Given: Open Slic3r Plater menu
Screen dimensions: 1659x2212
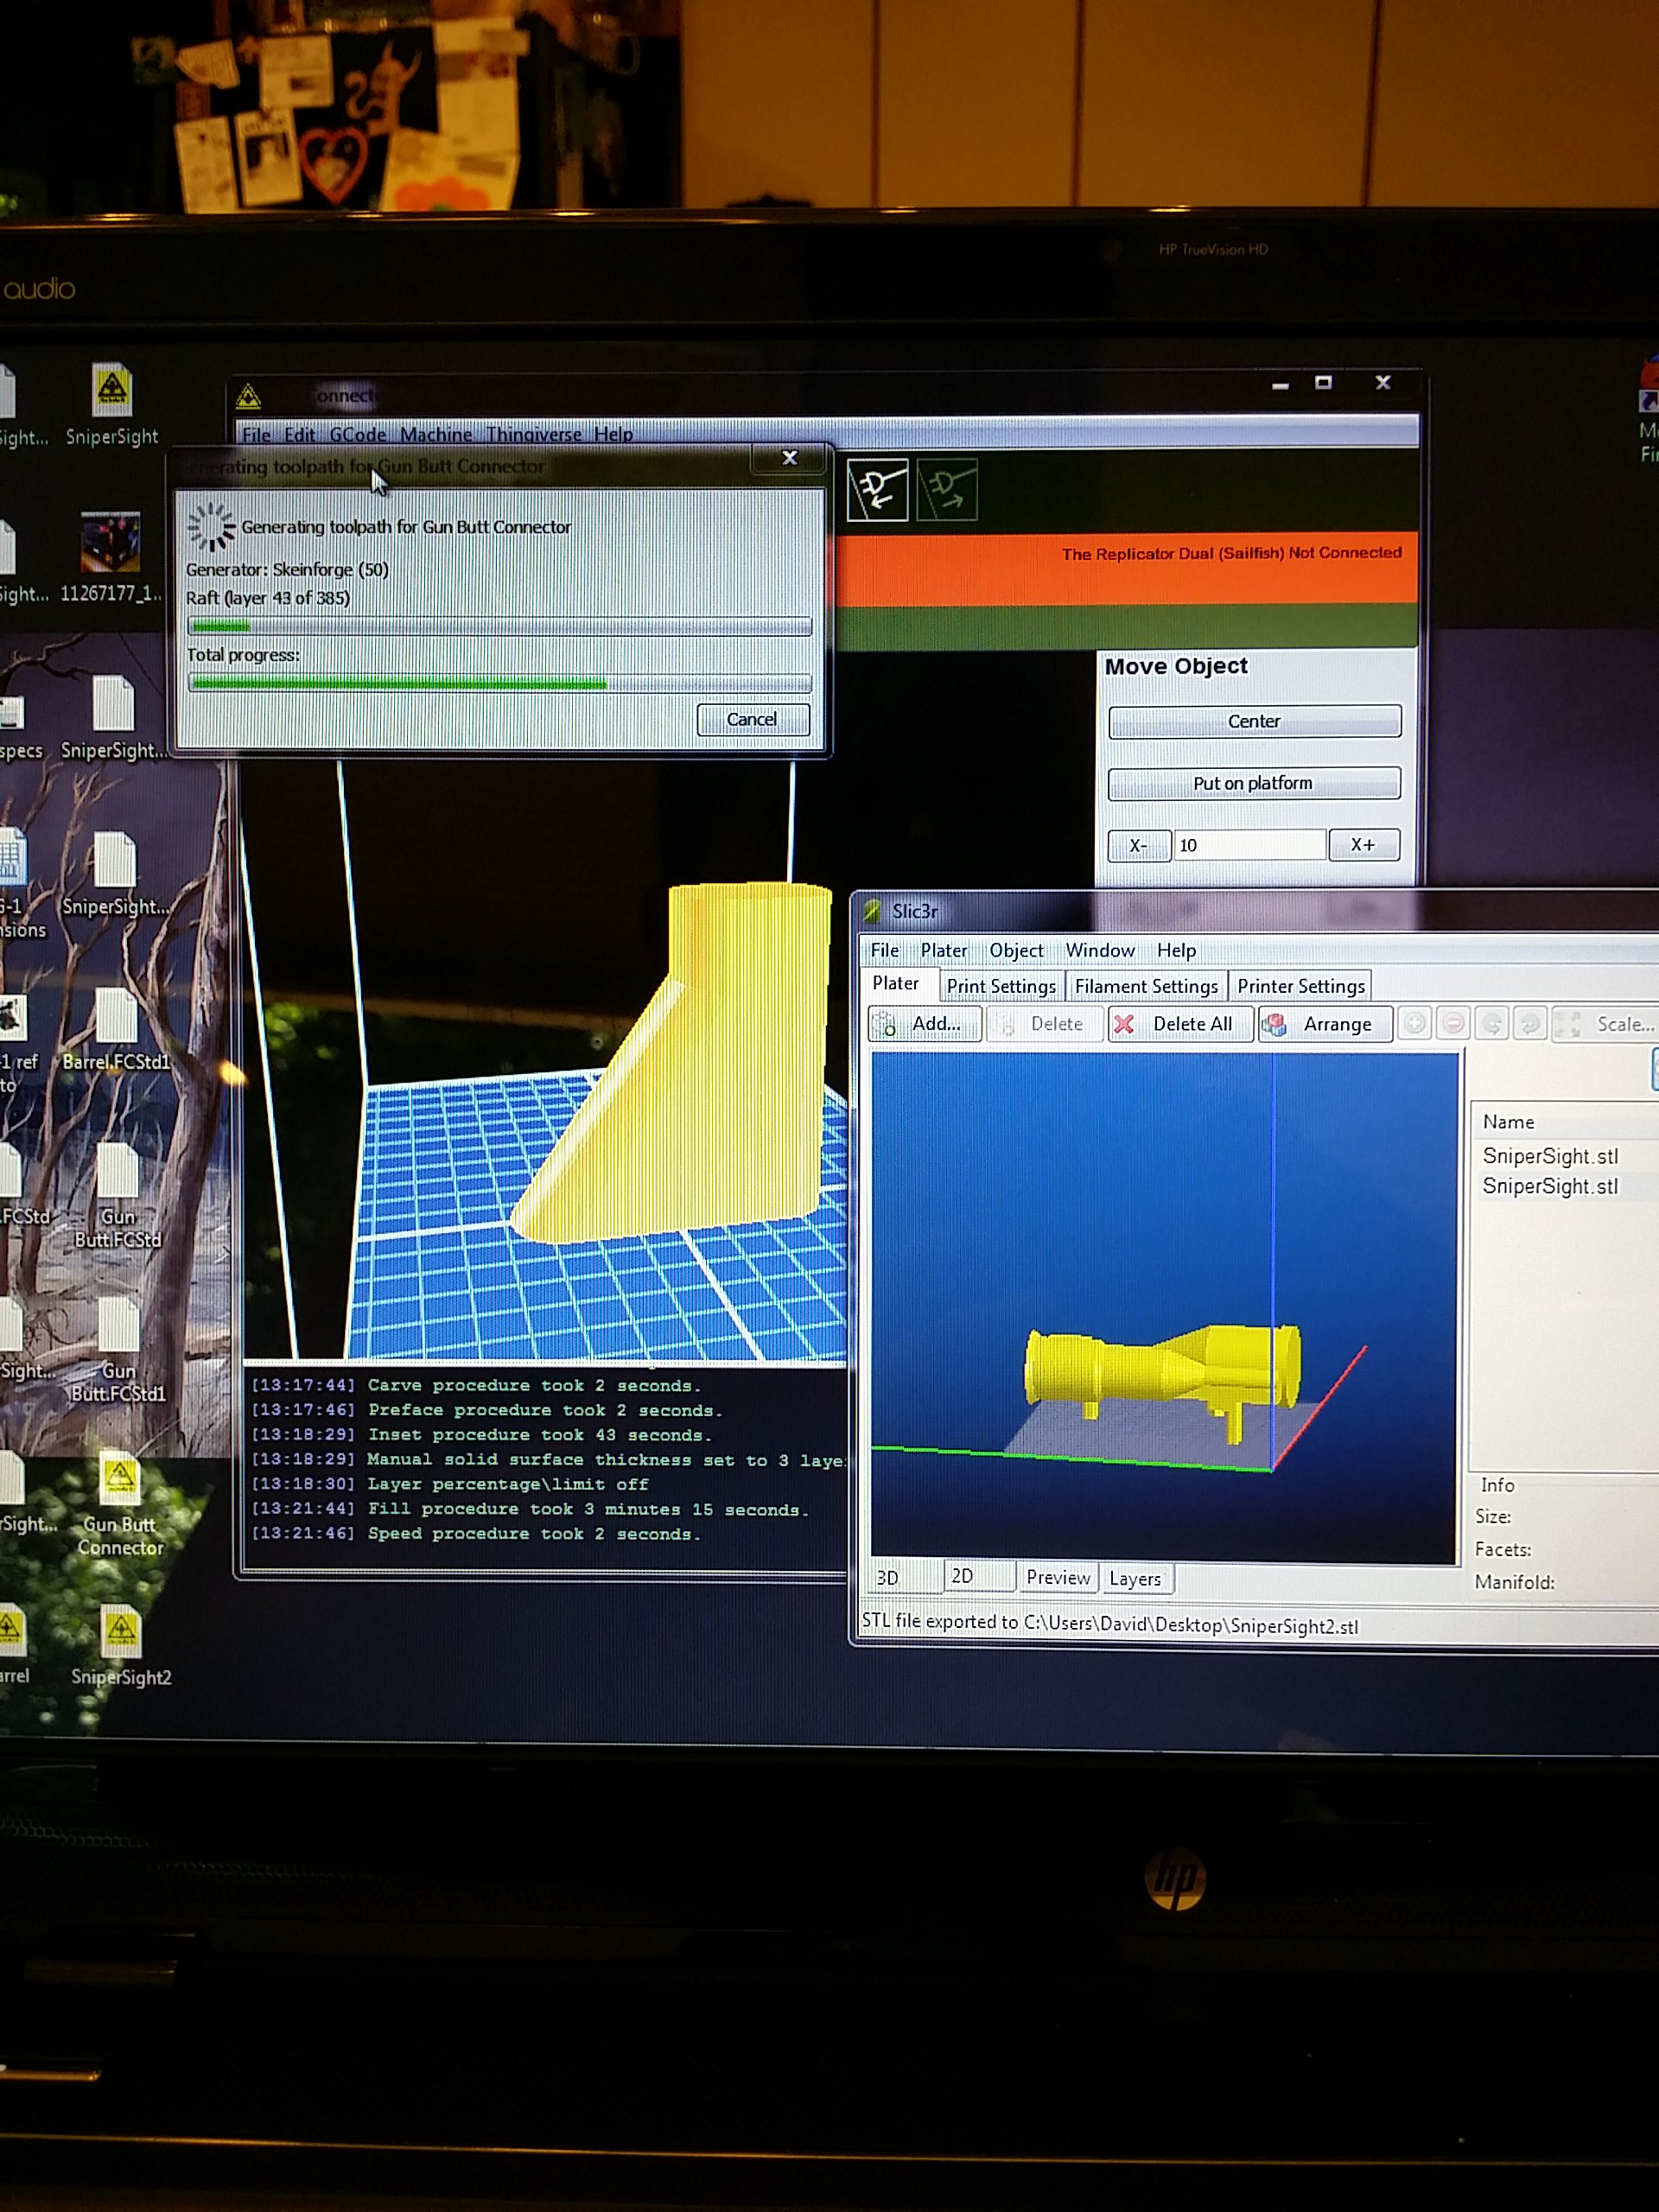Looking at the screenshot, I should [x=943, y=950].
